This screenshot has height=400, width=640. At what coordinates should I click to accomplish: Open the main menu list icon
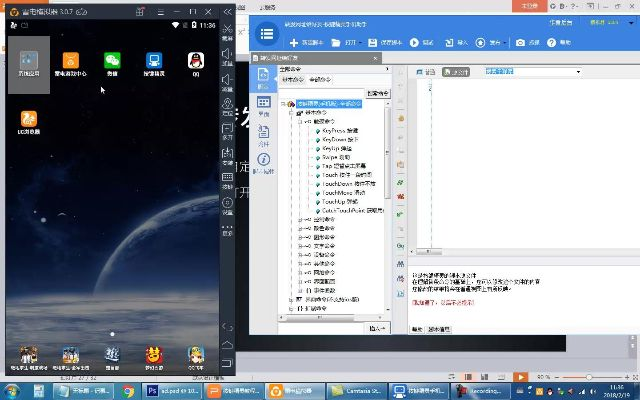coord(266,33)
